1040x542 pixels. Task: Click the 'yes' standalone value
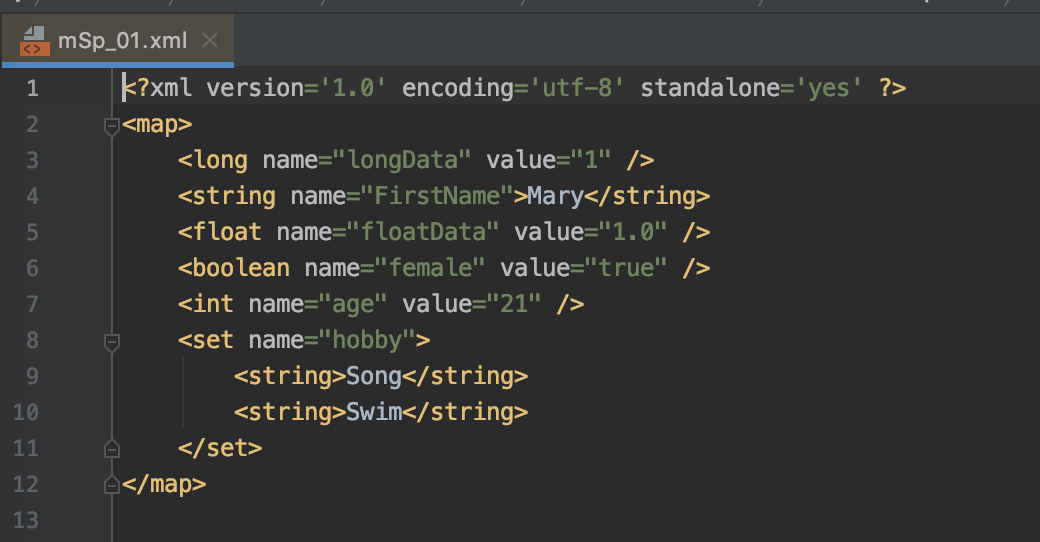click(x=828, y=88)
